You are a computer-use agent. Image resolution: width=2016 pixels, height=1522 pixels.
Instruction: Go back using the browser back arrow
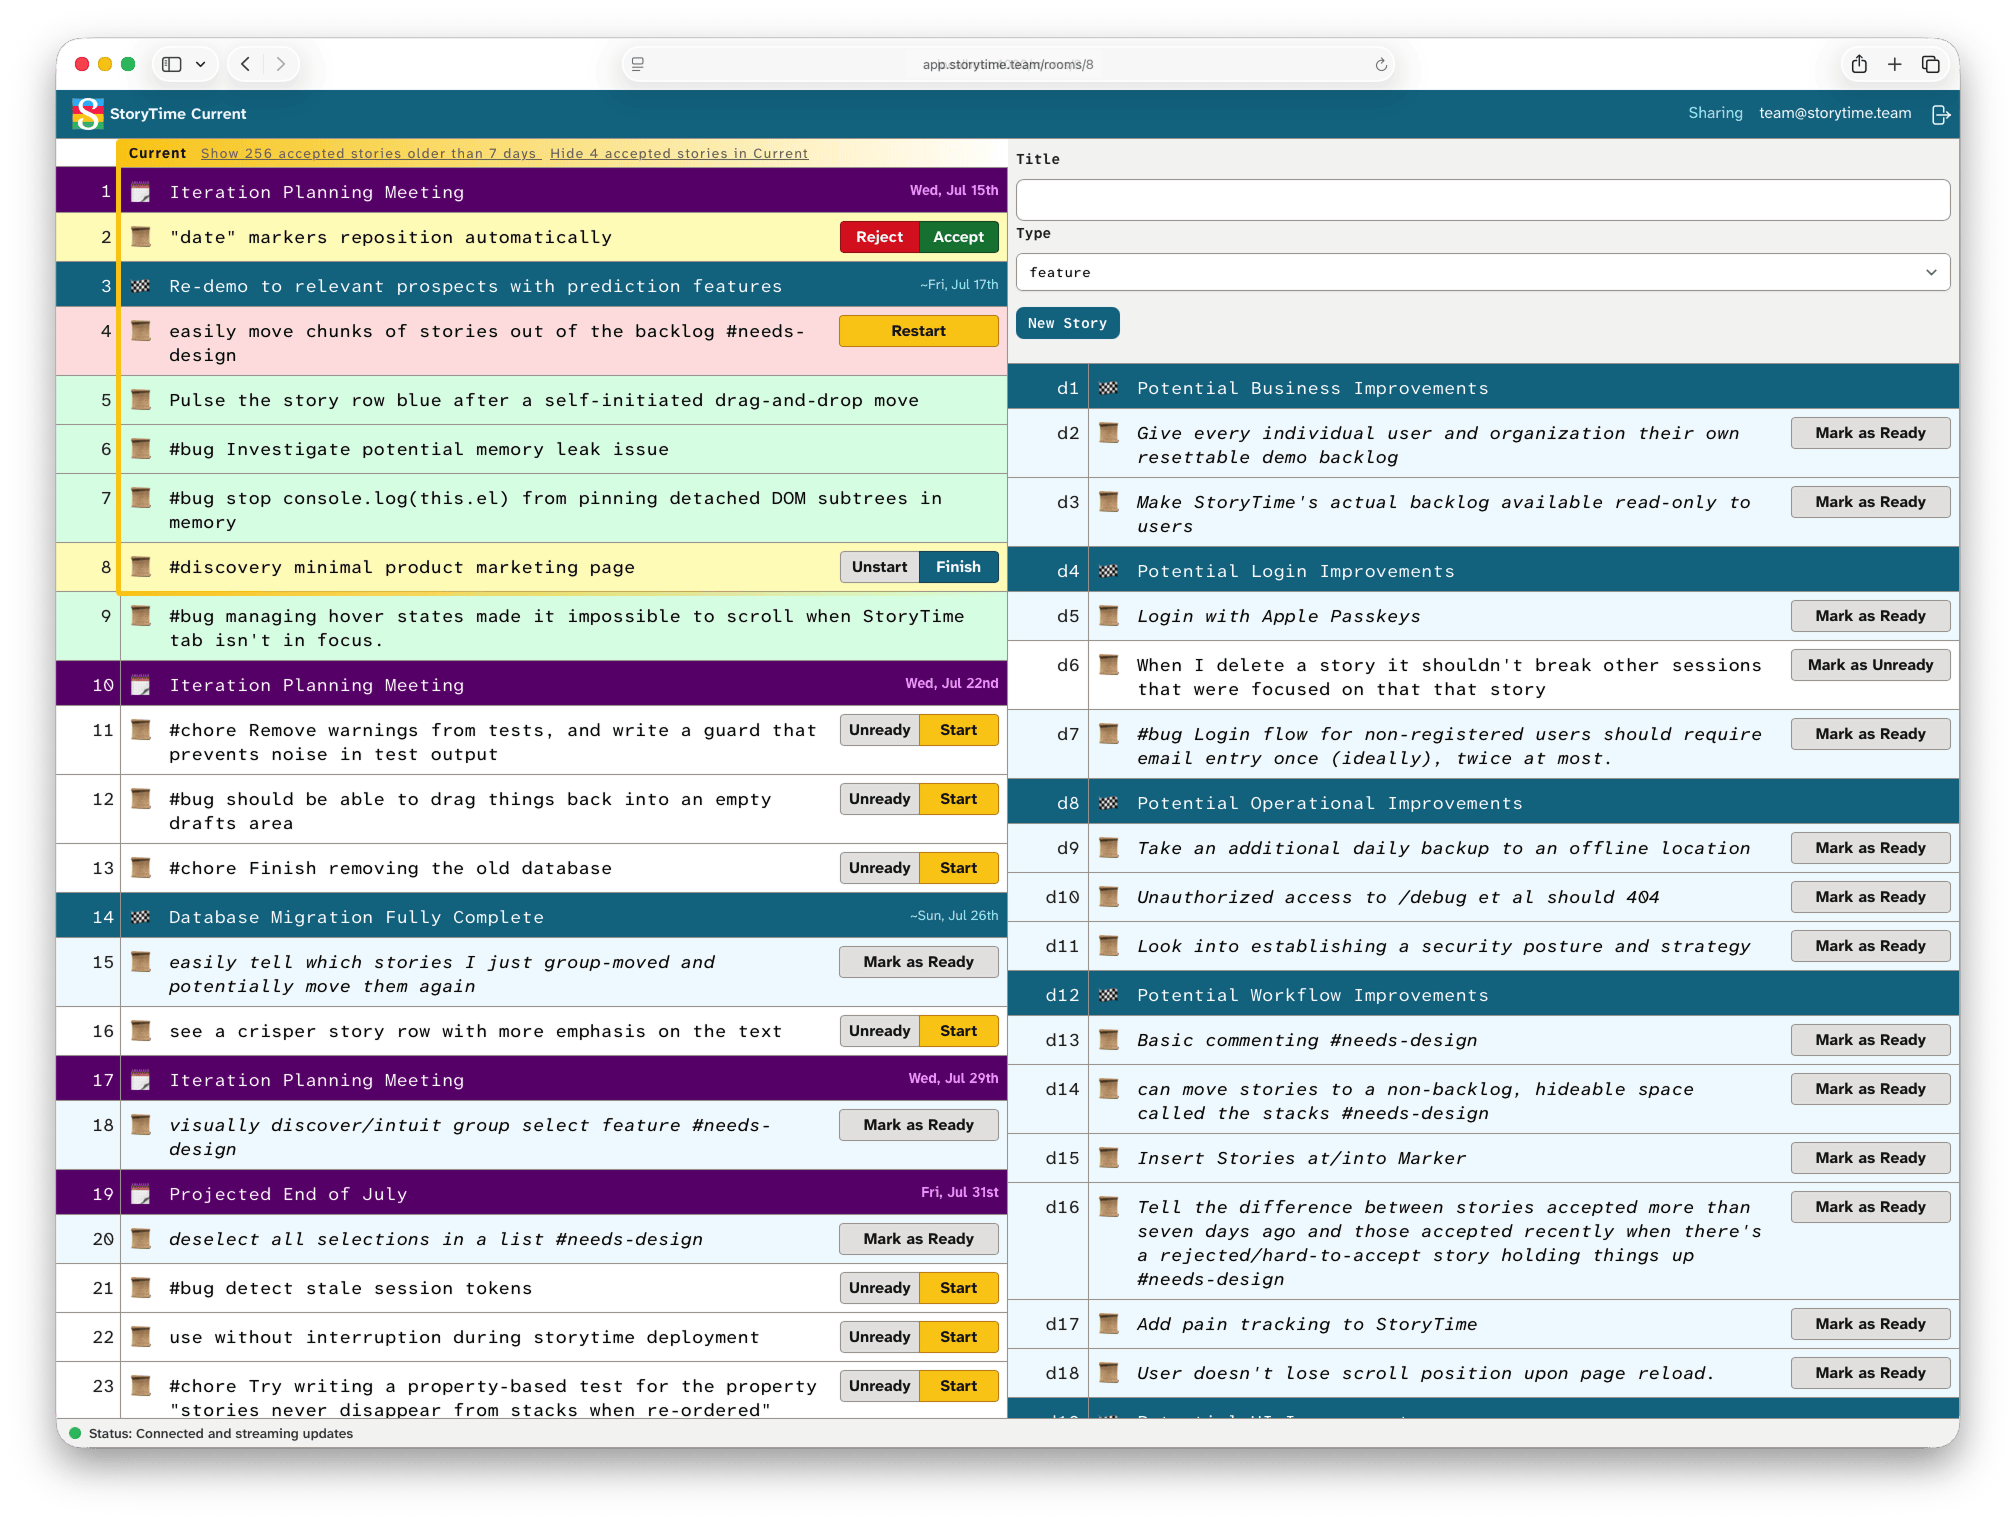pos(245,64)
